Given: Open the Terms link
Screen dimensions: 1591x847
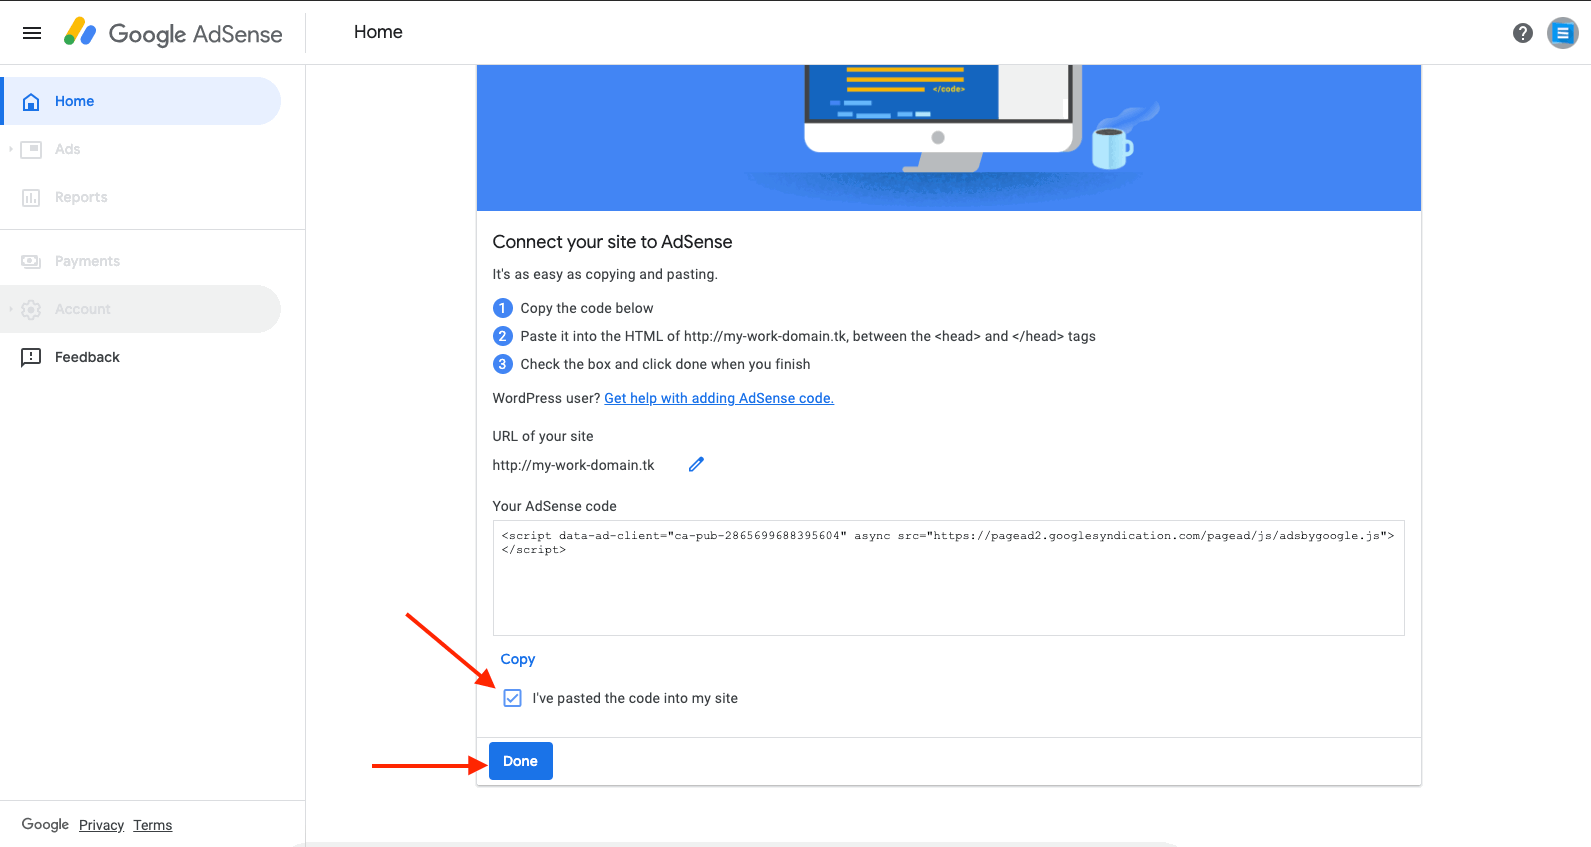Looking at the screenshot, I should pyautogui.click(x=153, y=825).
